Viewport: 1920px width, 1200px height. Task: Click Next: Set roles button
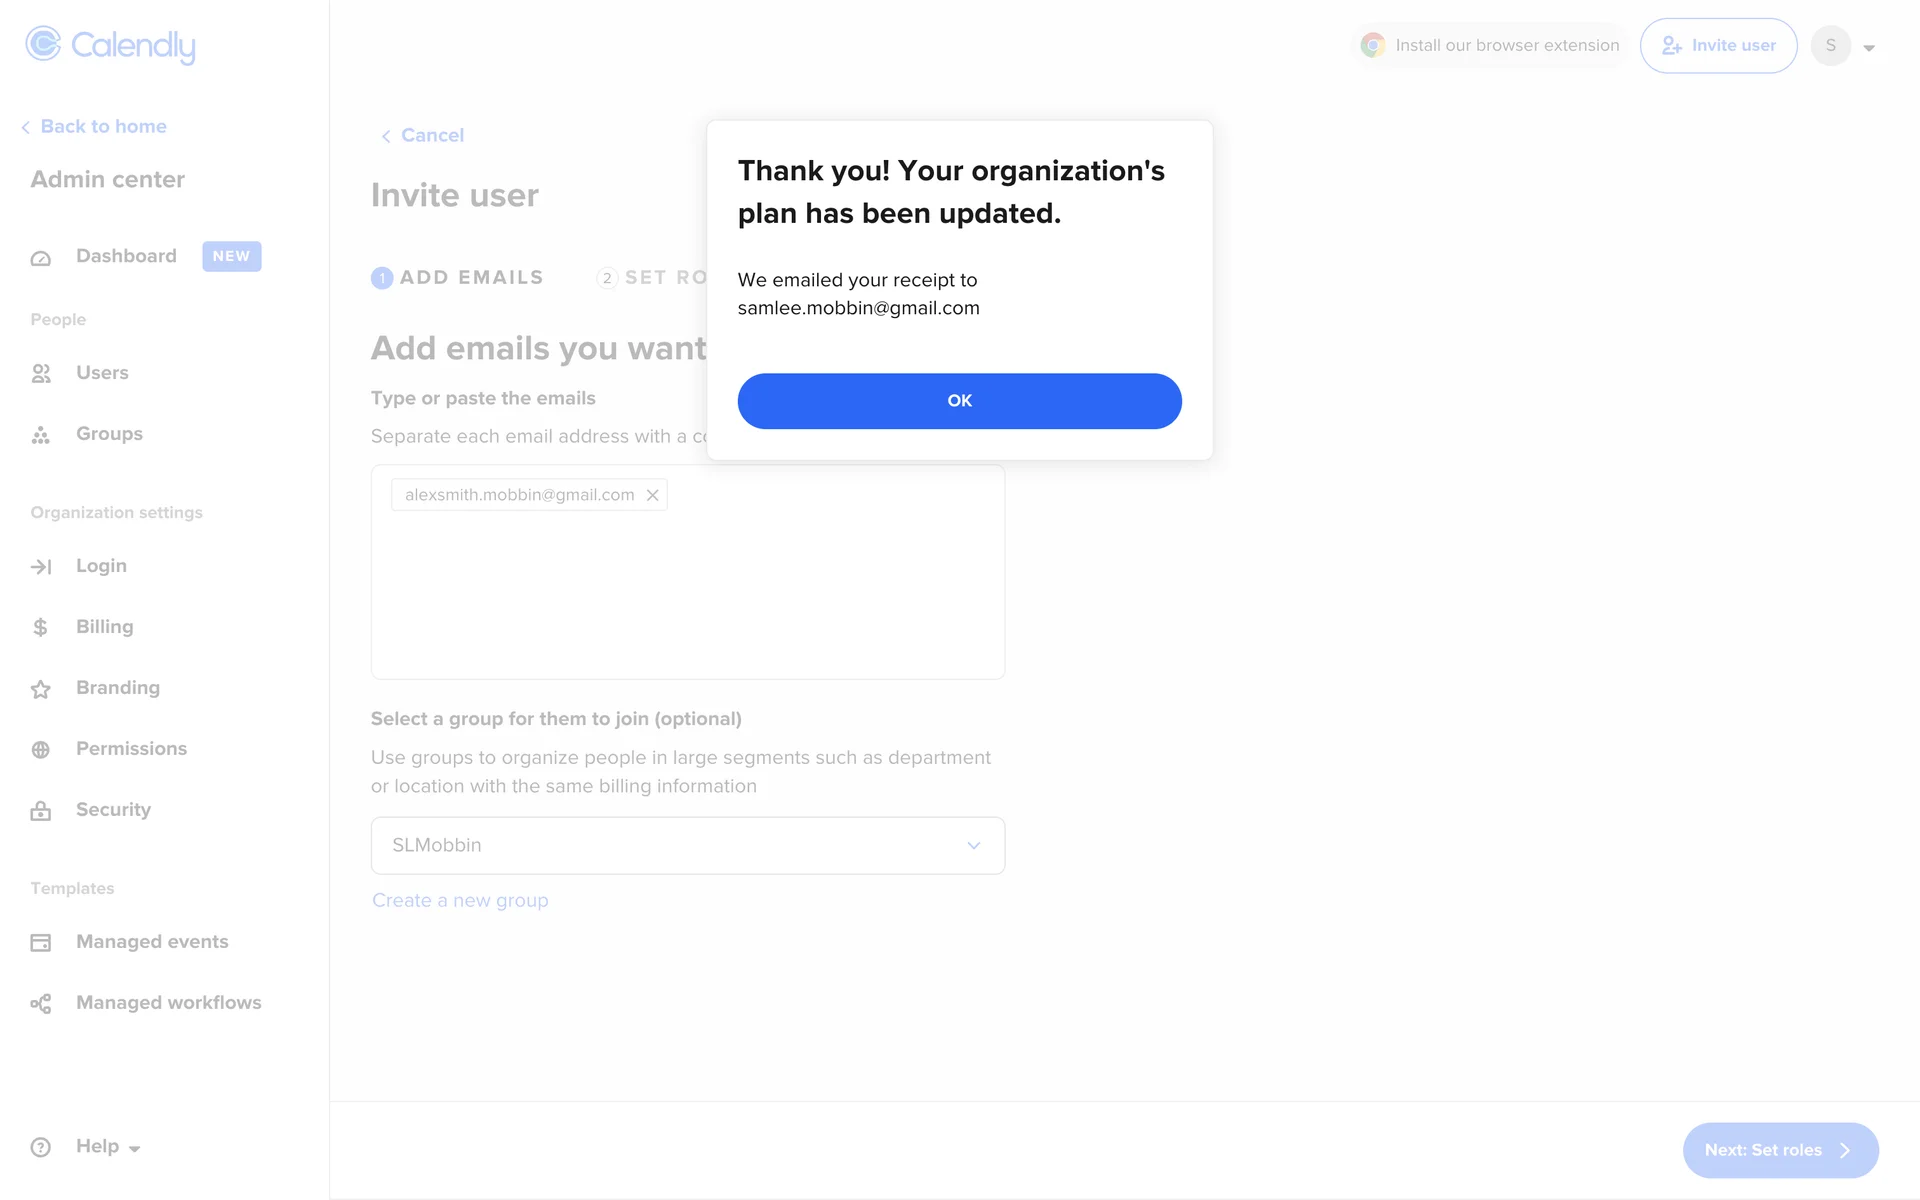tap(1779, 1150)
